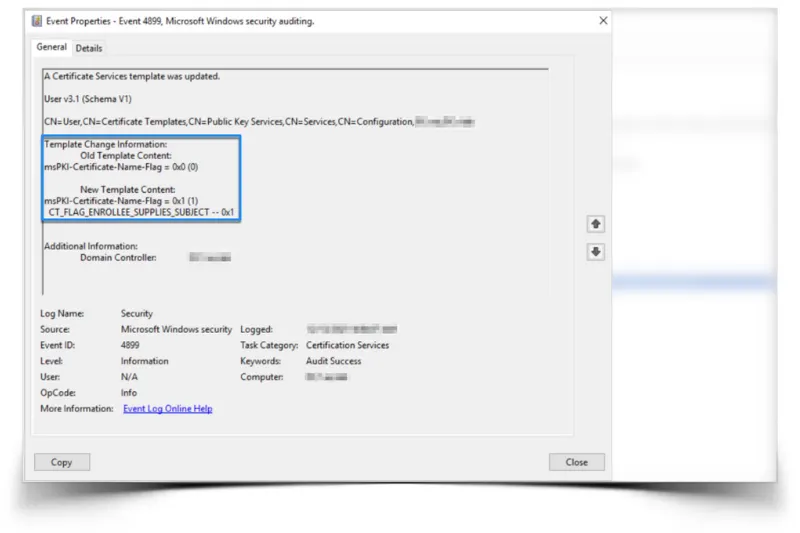The height and width of the screenshot is (533, 800).
Task: Click the Task Category value 'Certification Services'
Action: point(347,345)
